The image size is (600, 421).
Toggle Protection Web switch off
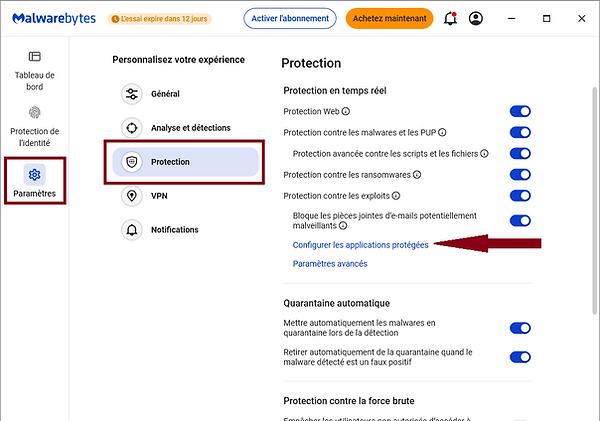tap(520, 111)
